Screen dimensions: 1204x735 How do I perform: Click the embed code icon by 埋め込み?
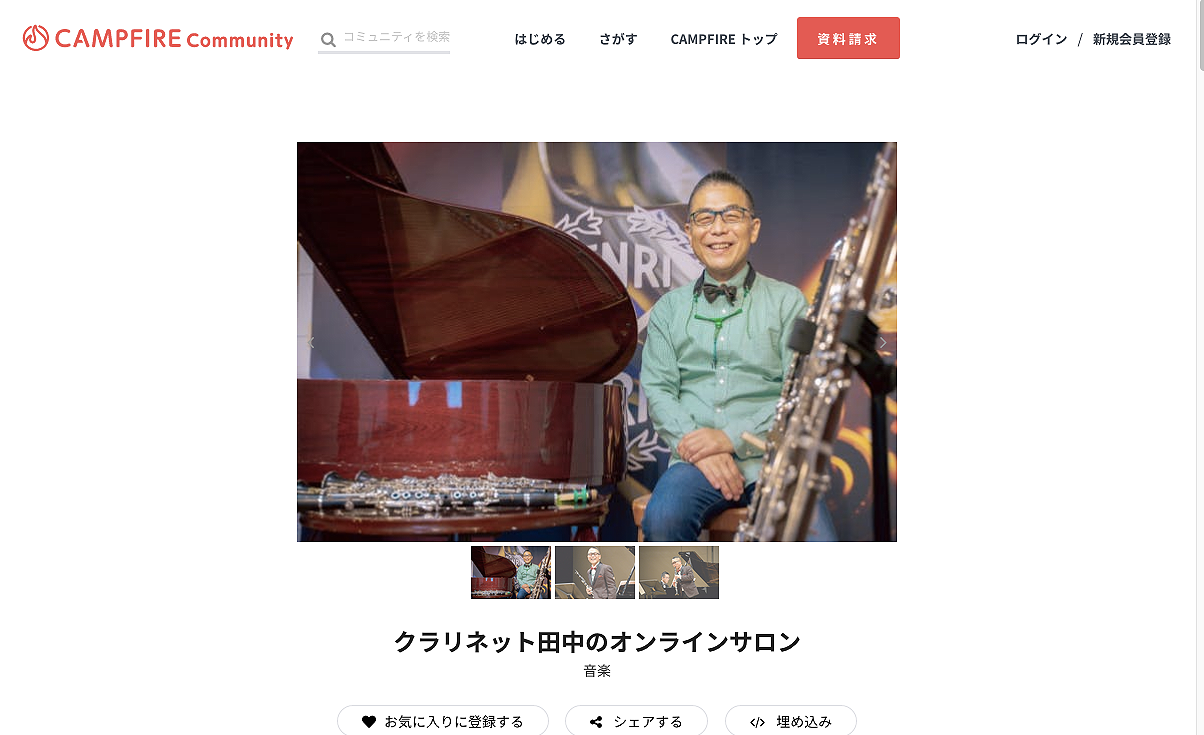757,721
